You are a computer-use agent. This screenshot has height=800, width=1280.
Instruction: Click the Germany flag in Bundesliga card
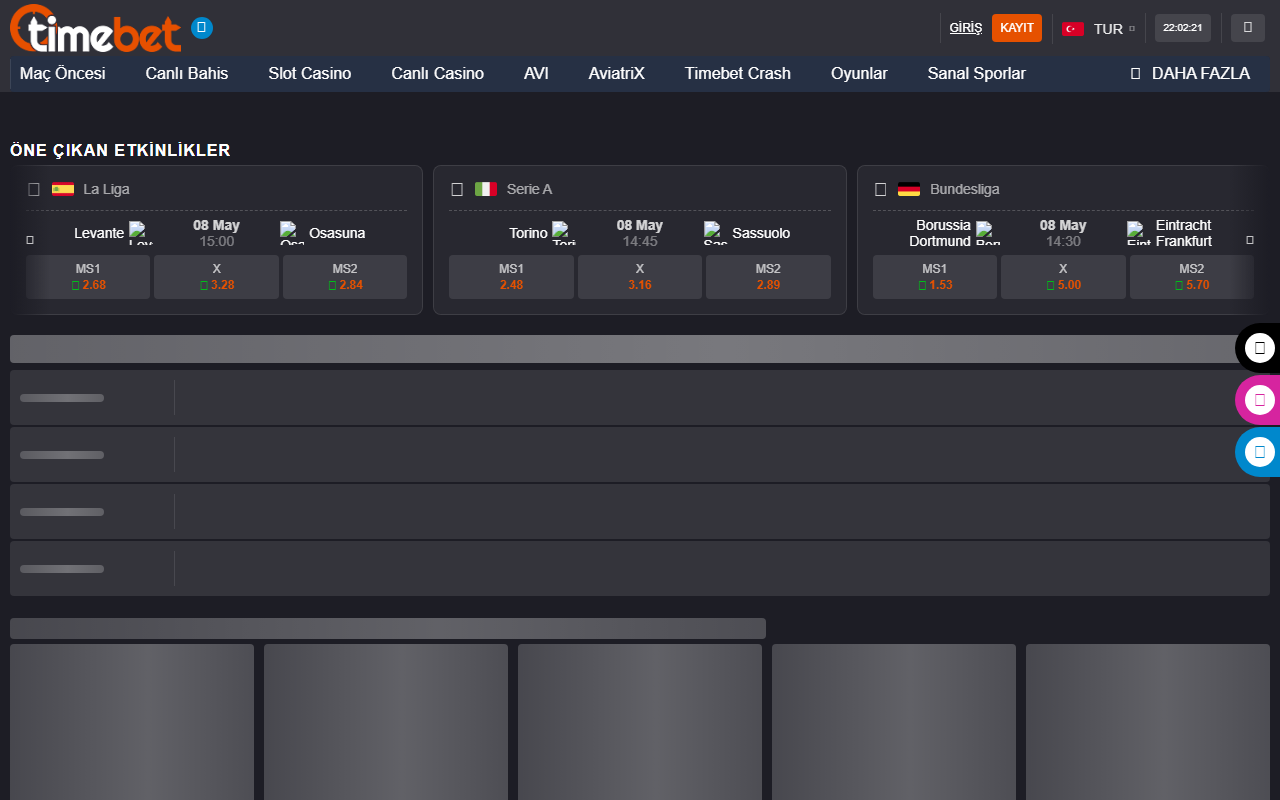[909, 189]
